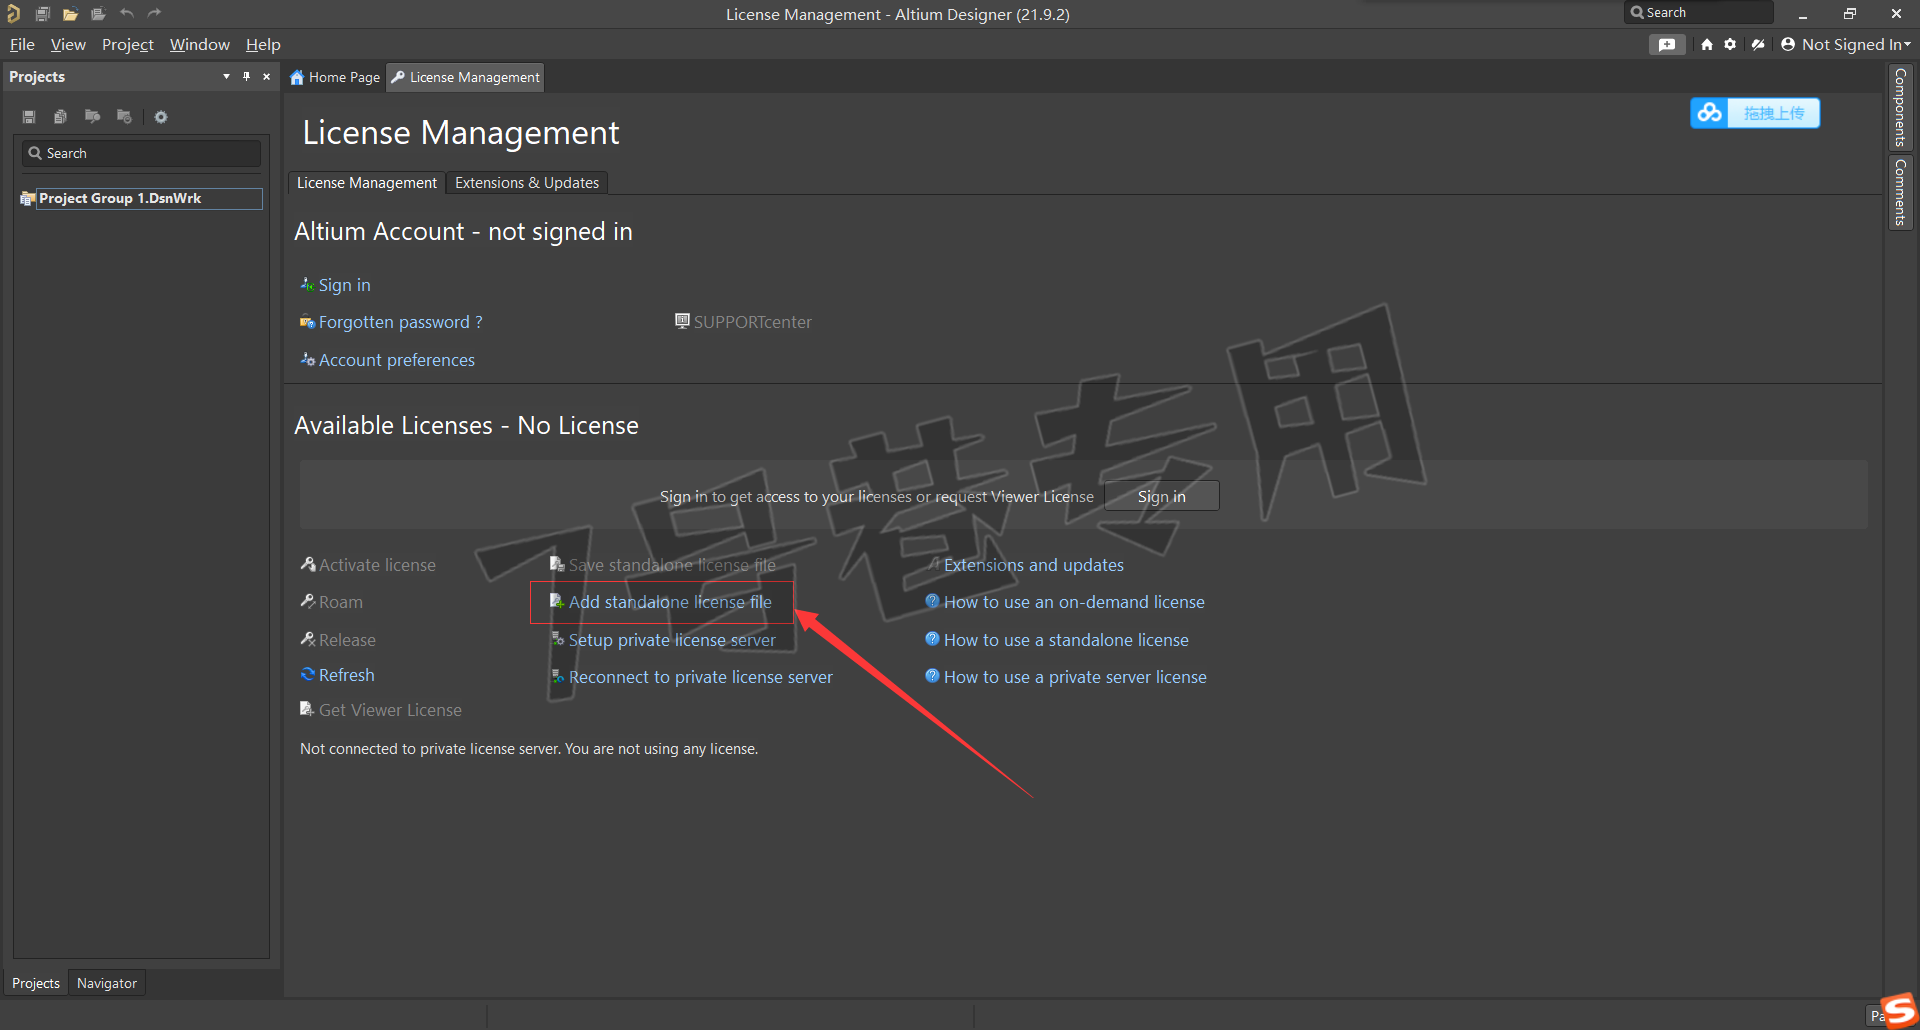This screenshot has height=1030, width=1920.
Task: Click Add standalone license file
Action: click(670, 602)
